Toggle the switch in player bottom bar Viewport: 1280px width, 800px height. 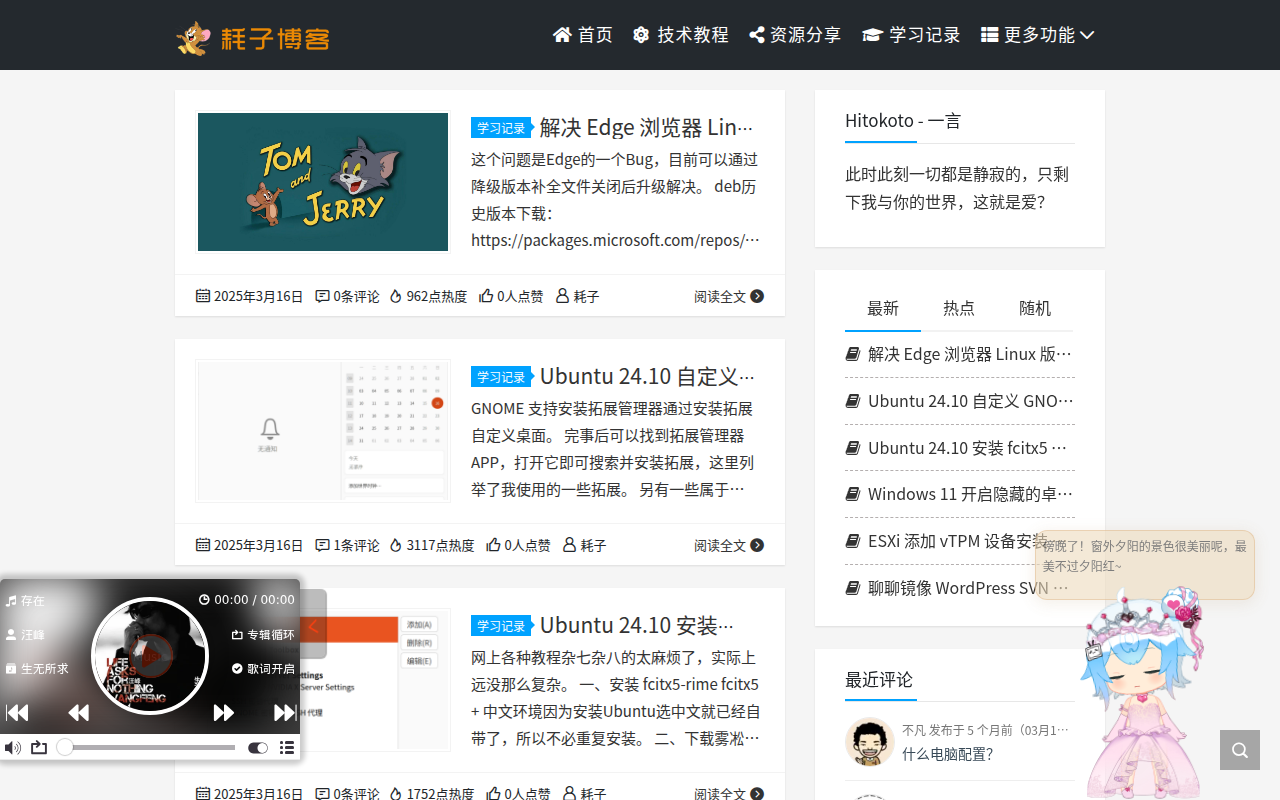click(x=258, y=747)
